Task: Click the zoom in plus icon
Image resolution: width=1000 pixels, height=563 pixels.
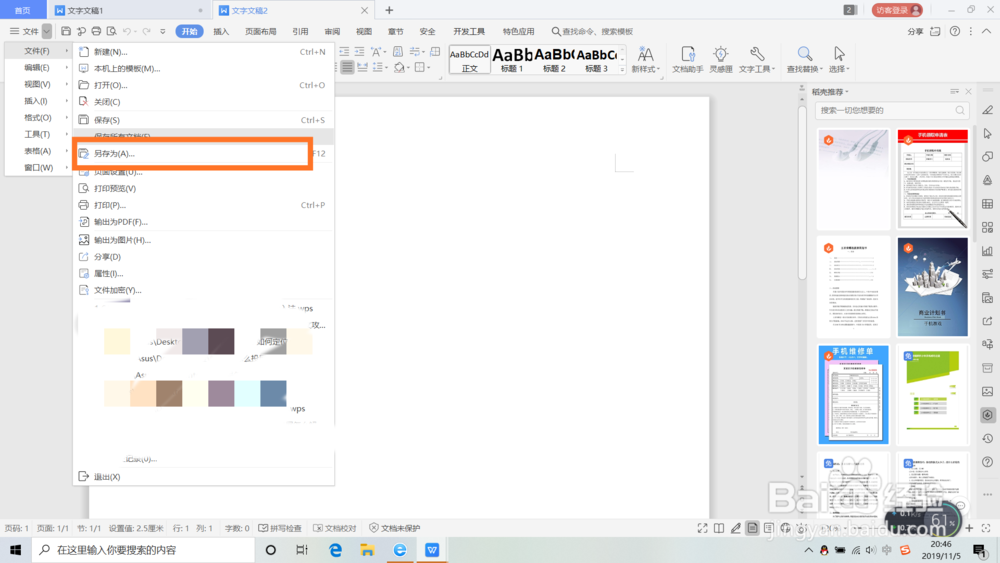Action: pos(969,528)
